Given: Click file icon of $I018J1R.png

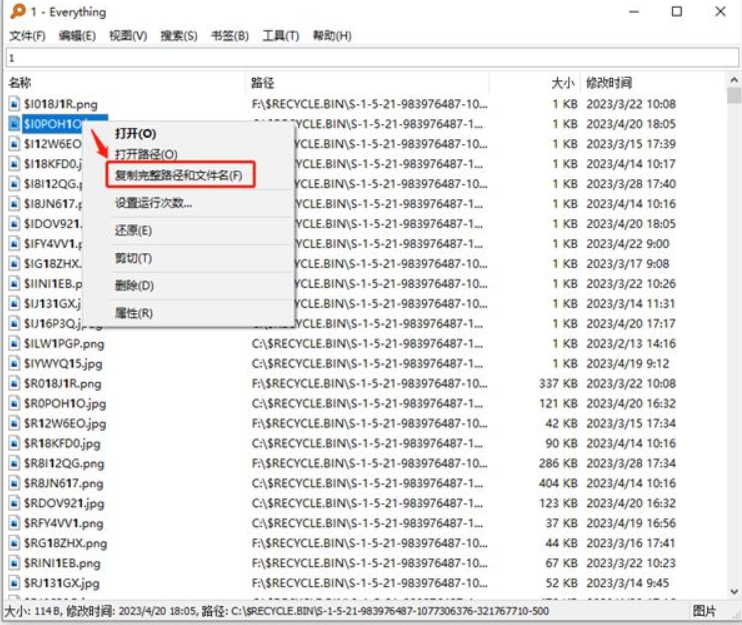Looking at the screenshot, I should (15, 104).
